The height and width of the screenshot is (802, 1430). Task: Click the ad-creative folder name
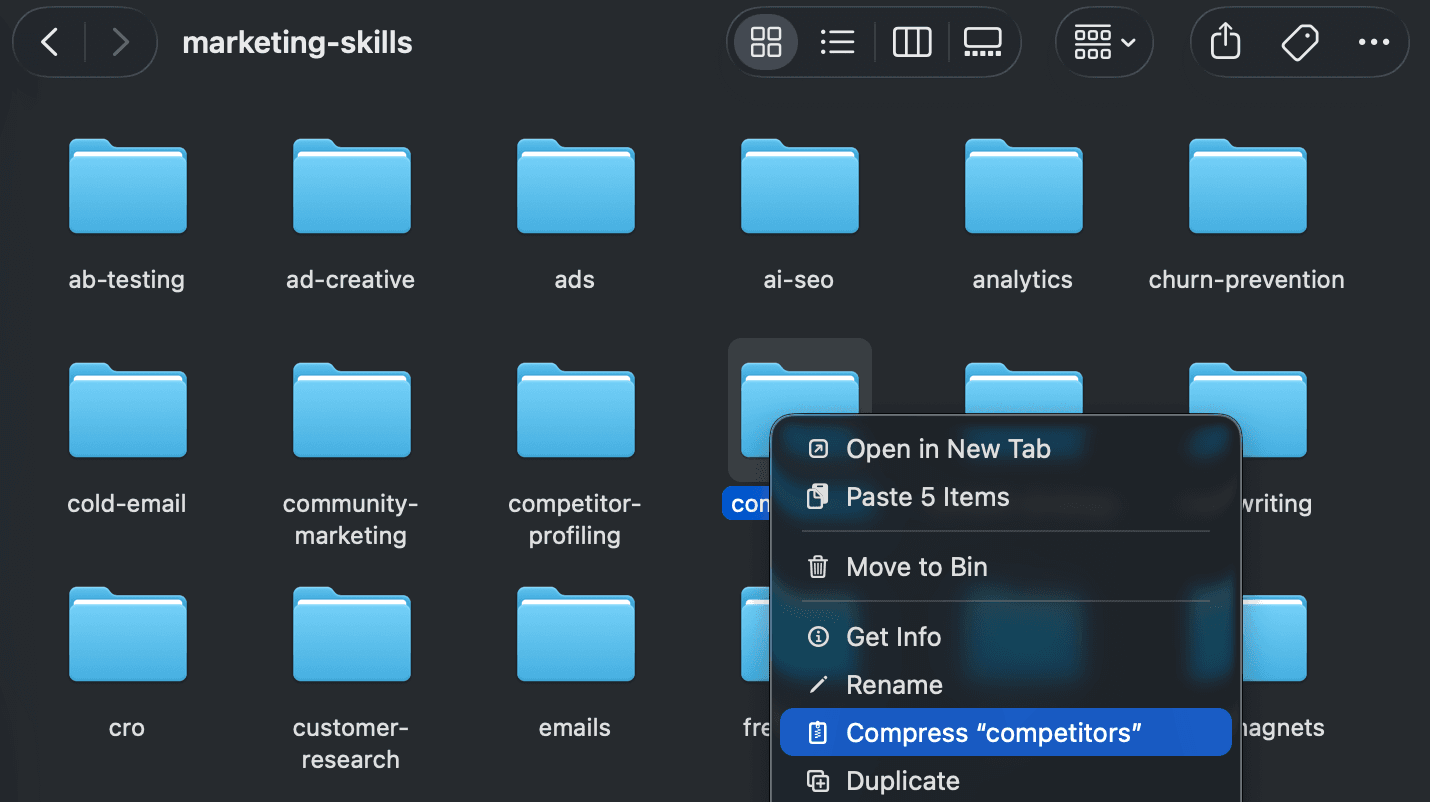coord(351,280)
